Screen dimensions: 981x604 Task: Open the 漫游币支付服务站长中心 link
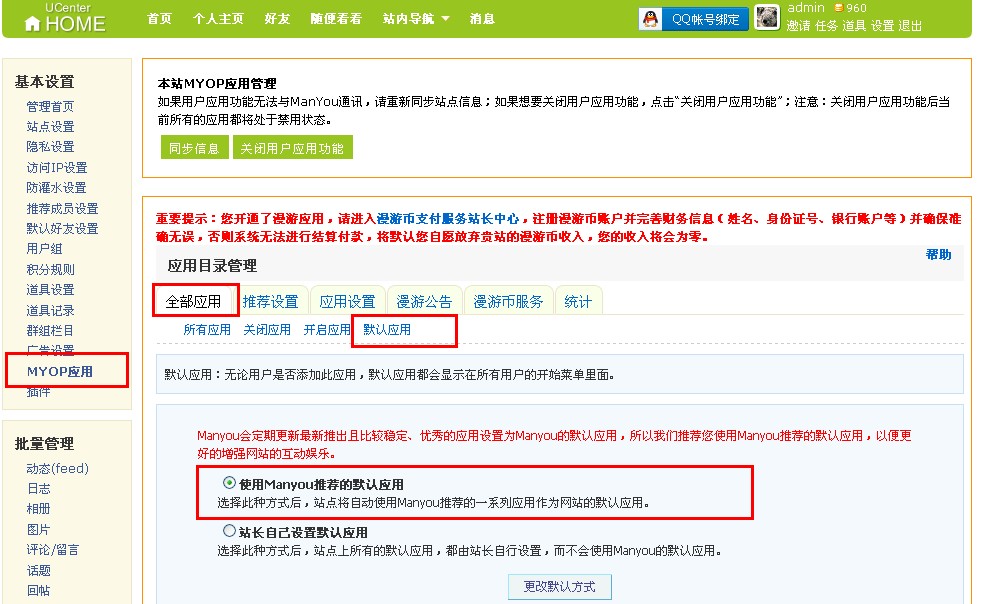[x=448, y=218]
